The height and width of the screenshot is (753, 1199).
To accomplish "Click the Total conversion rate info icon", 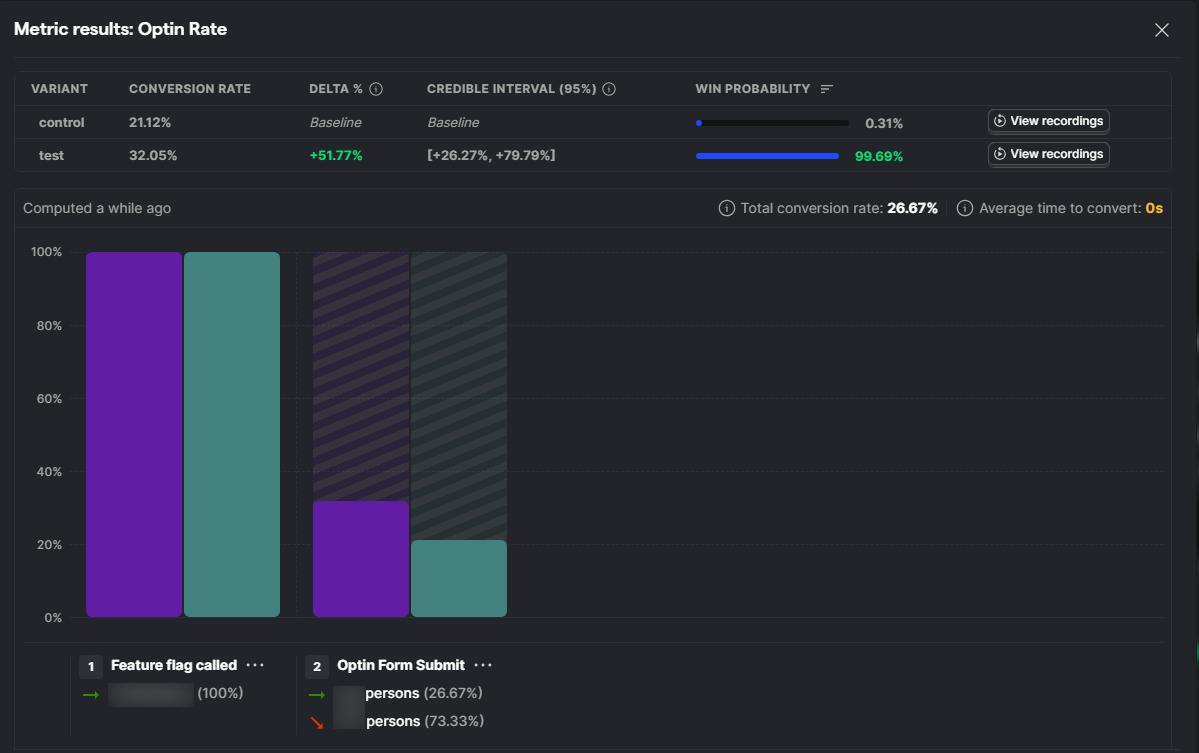I will tap(726, 208).
